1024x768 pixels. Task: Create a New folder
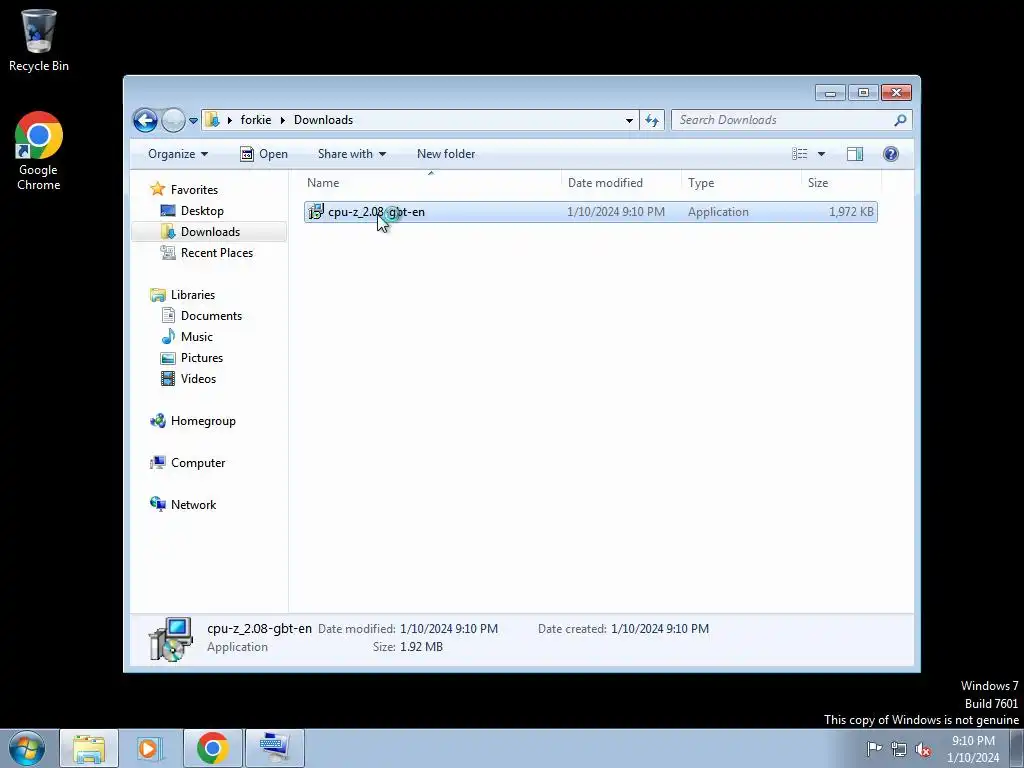click(x=446, y=154)
